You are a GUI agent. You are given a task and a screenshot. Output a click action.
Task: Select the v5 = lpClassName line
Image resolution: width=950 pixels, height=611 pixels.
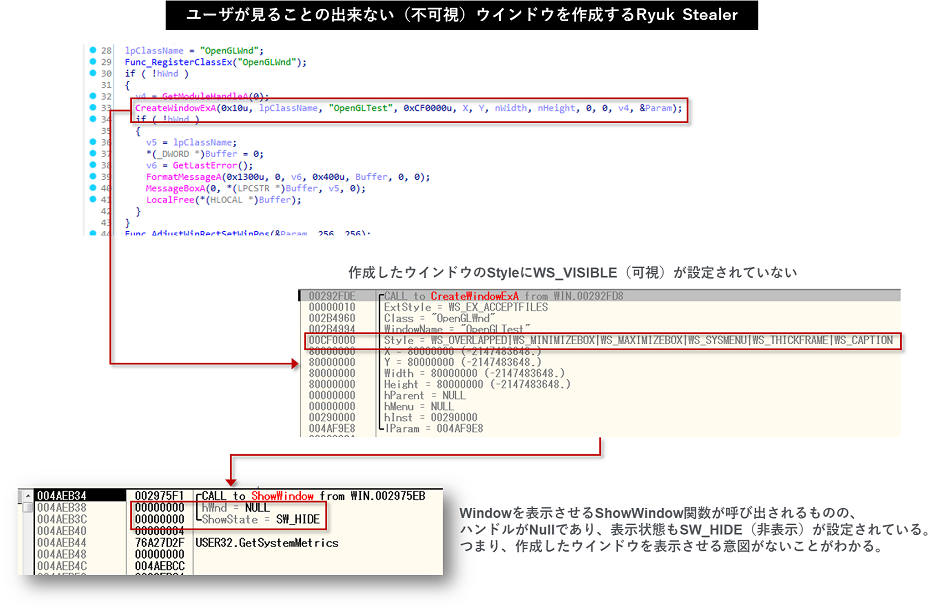coord(191,142)
